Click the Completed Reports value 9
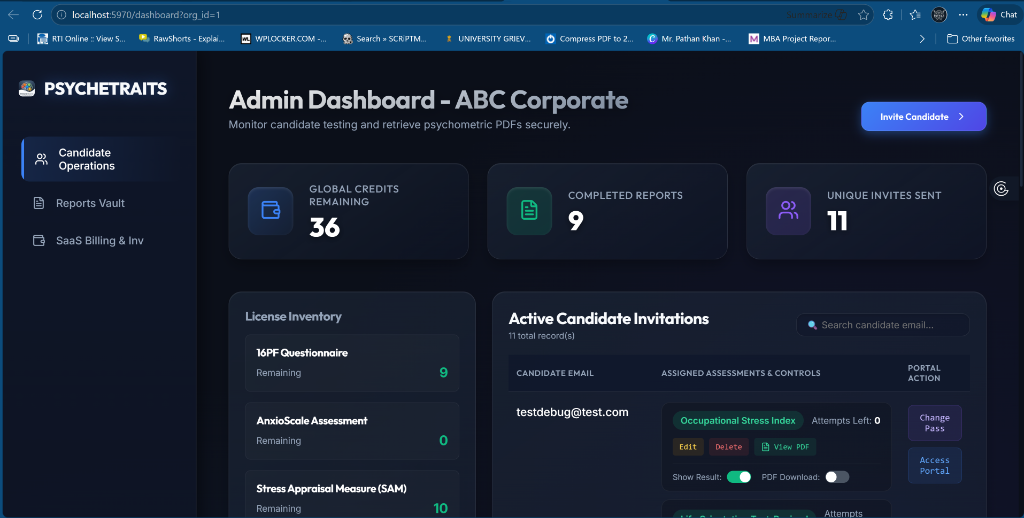 pyautogui.click(x=575, y=221)
